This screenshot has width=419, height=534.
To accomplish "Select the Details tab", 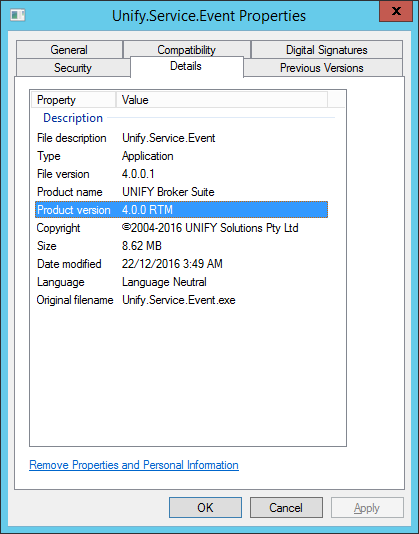I will [186, 66].
